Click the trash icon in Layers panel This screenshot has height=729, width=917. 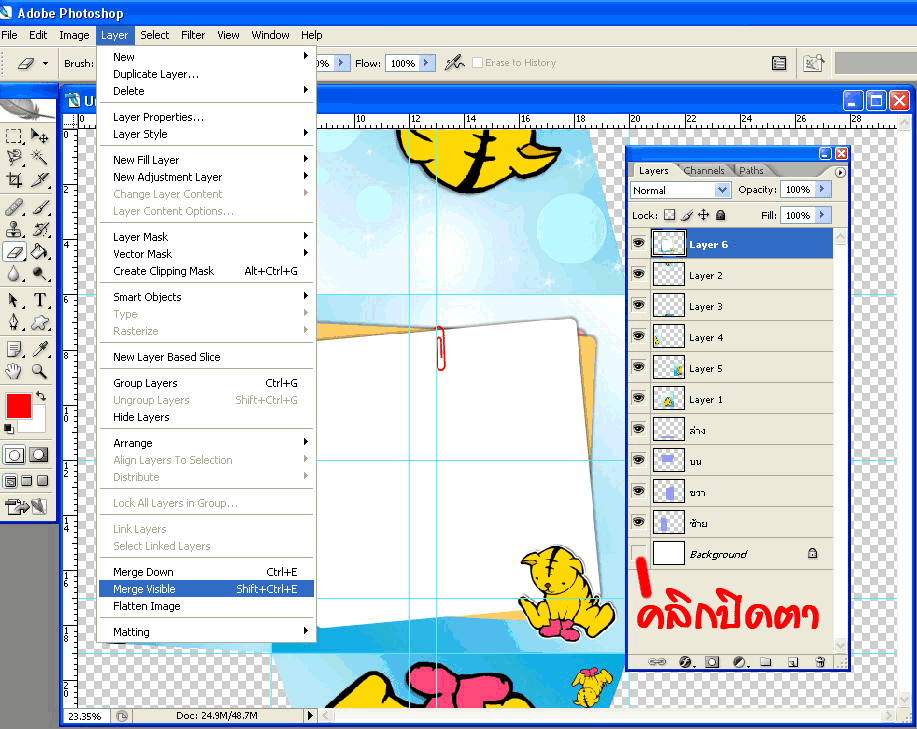(x=820, y=662)
